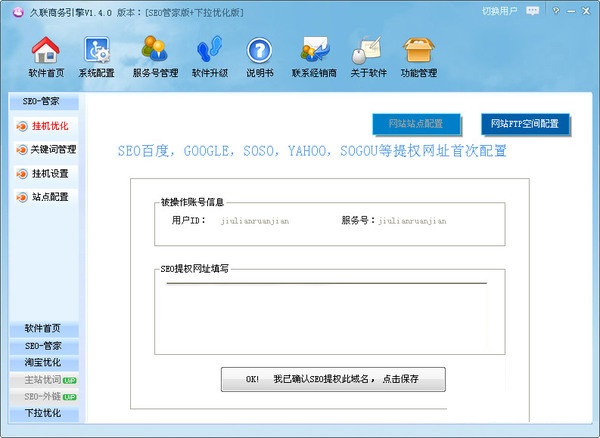The image size is (600, 438).
Task: Click the 网站站点配置 button
Action: coord(416,124)
